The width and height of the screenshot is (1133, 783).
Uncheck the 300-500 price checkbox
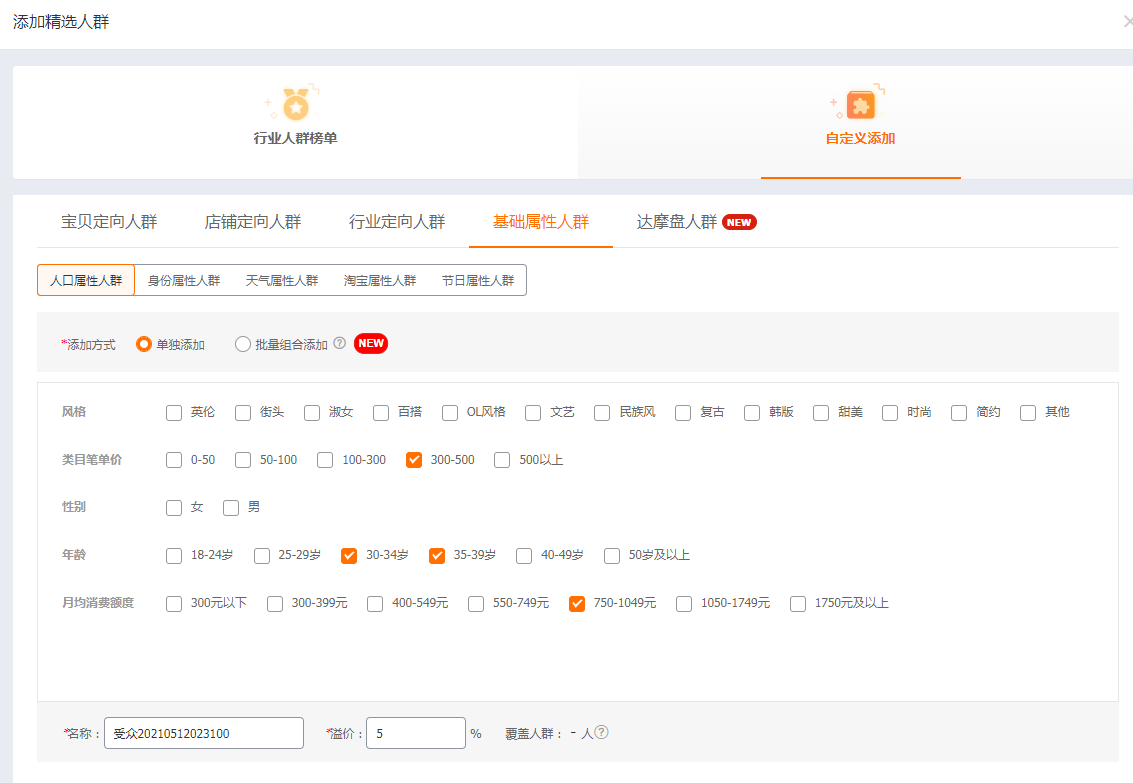[x=413, y=460]
